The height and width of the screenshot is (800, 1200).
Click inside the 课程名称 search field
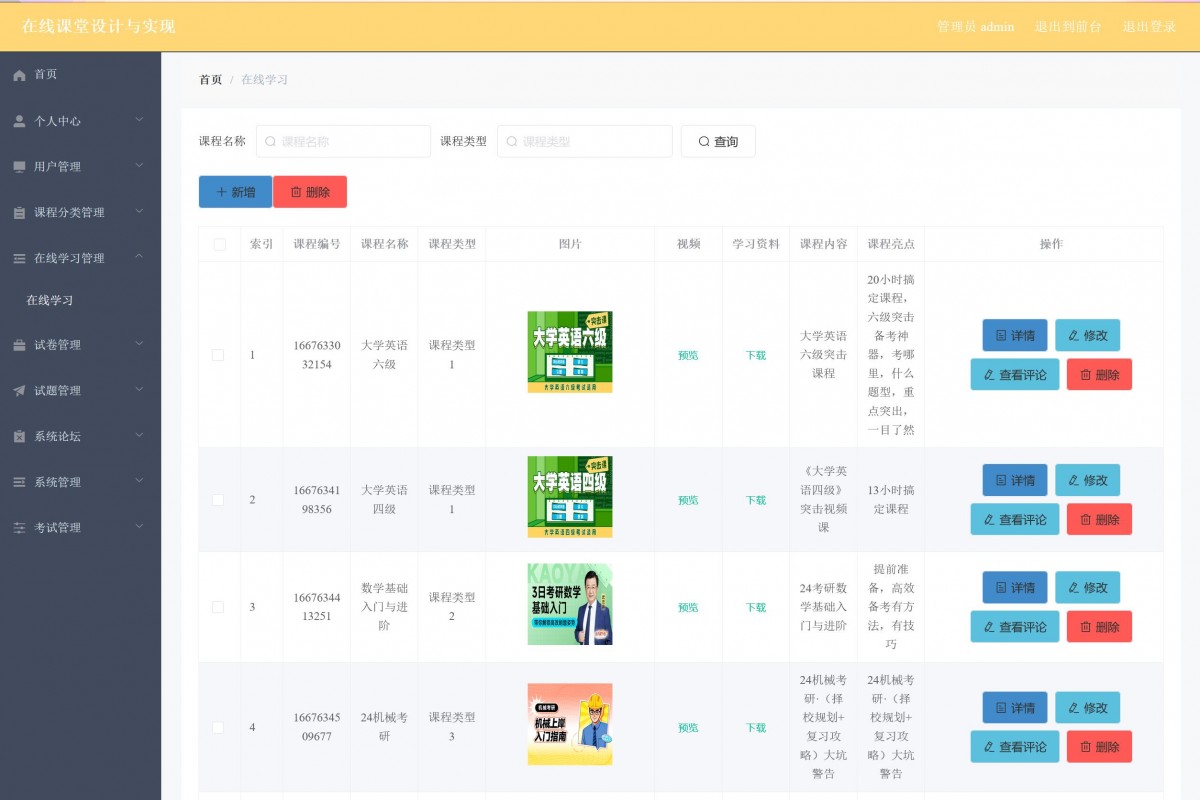coord(343,141)
